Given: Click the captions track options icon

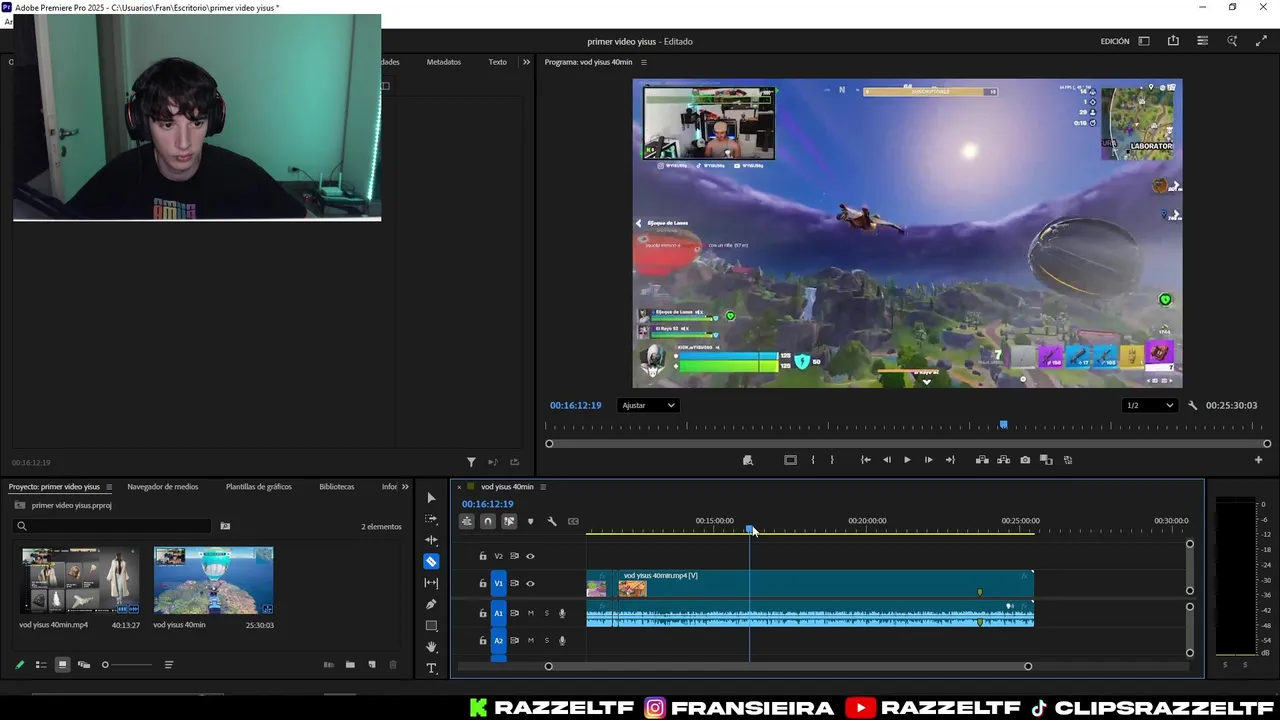Looking at the screenshot, I should coord(573,521).
